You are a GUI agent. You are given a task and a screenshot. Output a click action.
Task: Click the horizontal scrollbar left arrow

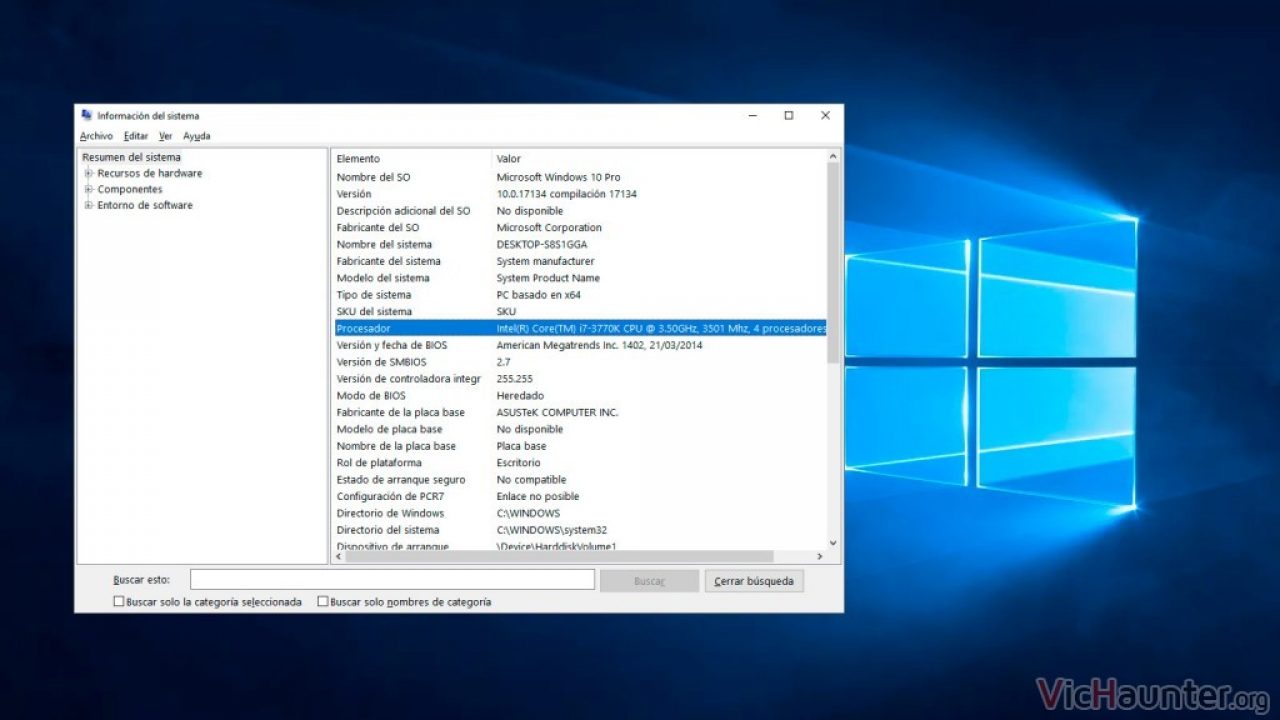click(338, 556)
